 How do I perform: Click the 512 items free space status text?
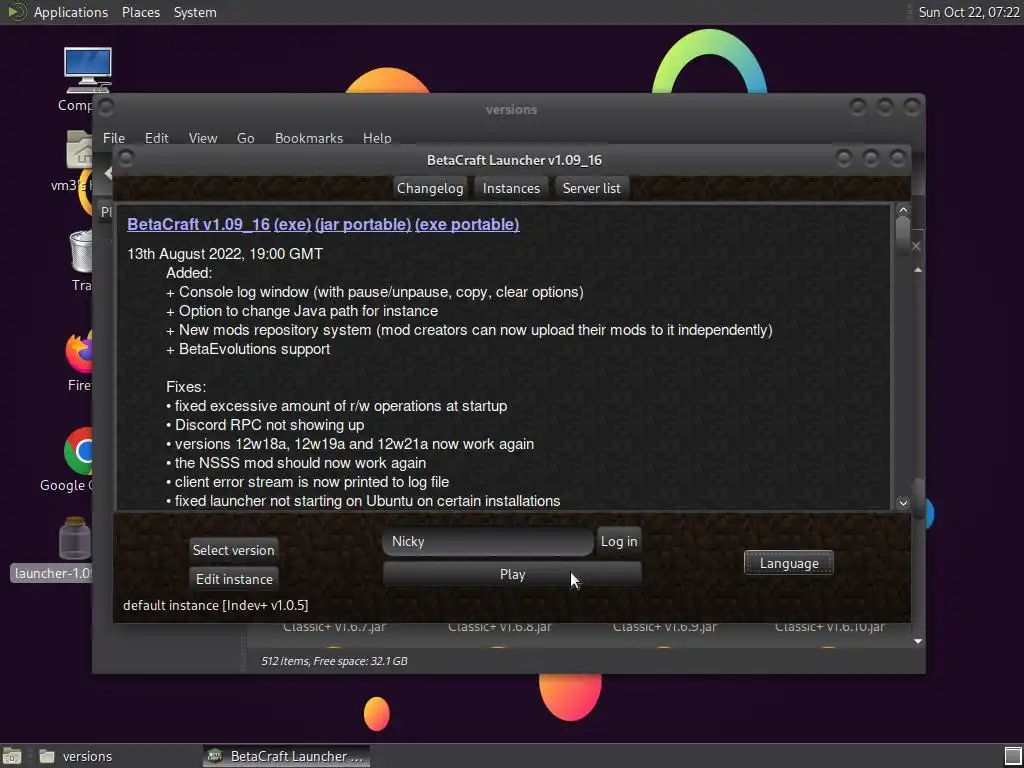point(334,661)
